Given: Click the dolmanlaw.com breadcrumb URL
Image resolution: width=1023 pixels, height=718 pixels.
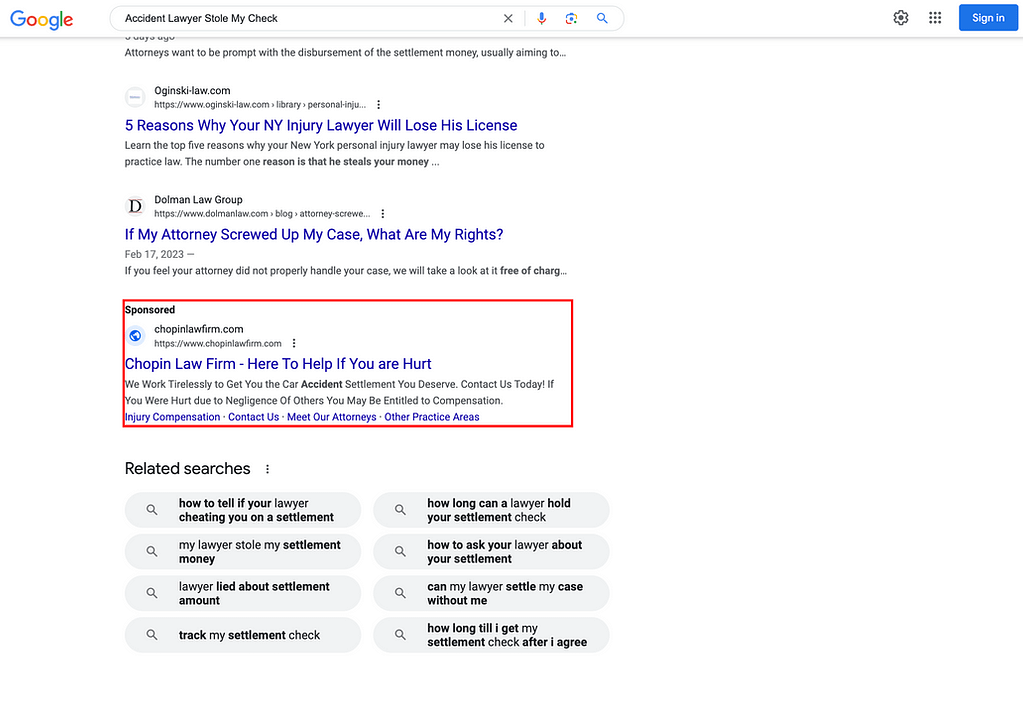Looking at the screenshot, I should tap(262, 213).
